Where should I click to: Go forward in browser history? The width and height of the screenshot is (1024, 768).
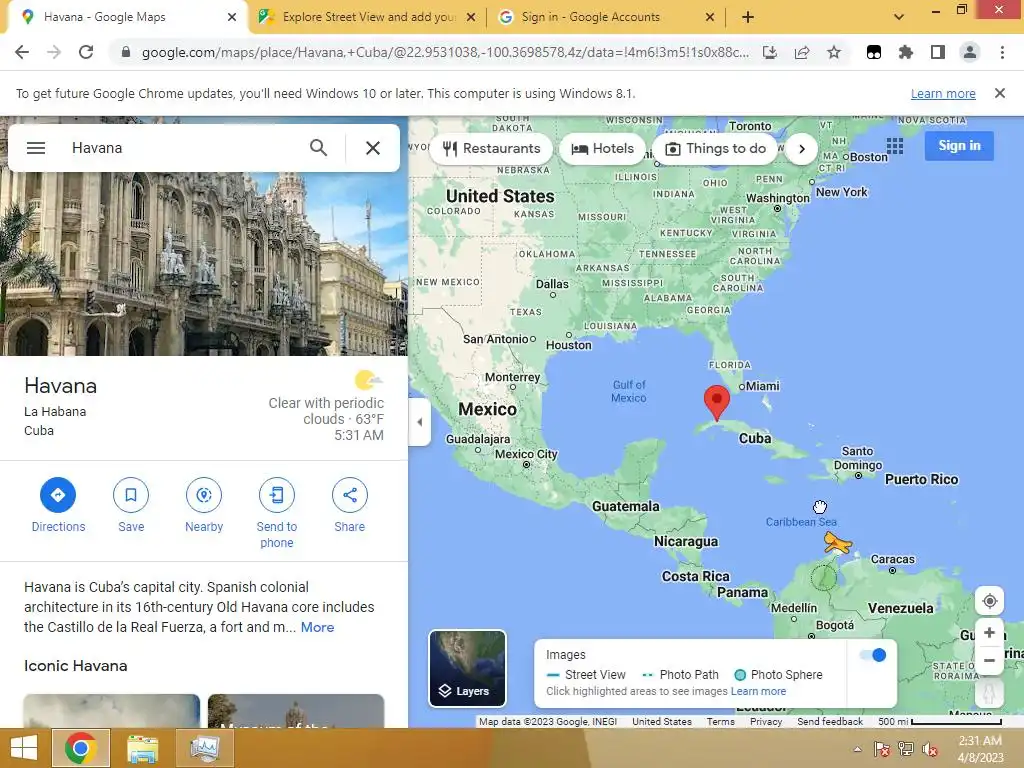(x=54, y=52)
